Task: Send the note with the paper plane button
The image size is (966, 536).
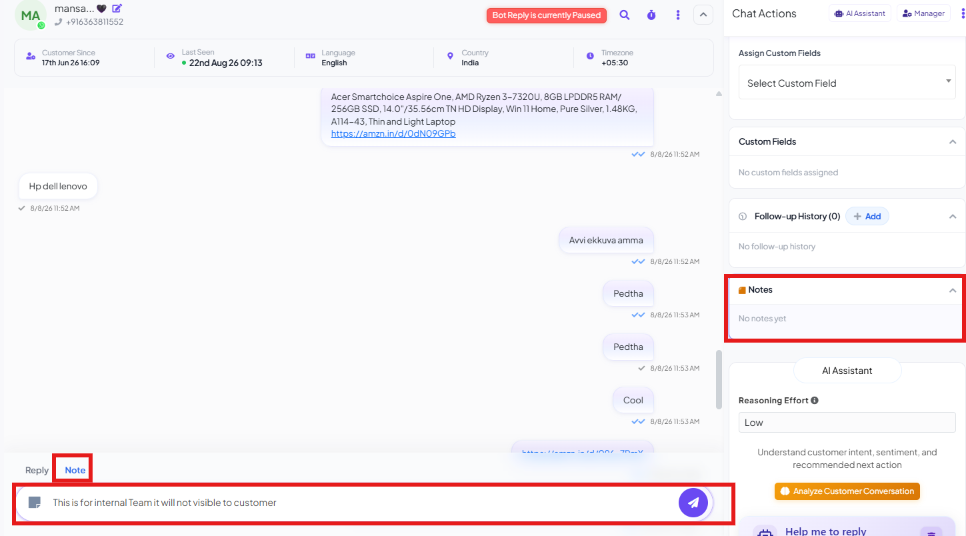Action: (693, 503)
